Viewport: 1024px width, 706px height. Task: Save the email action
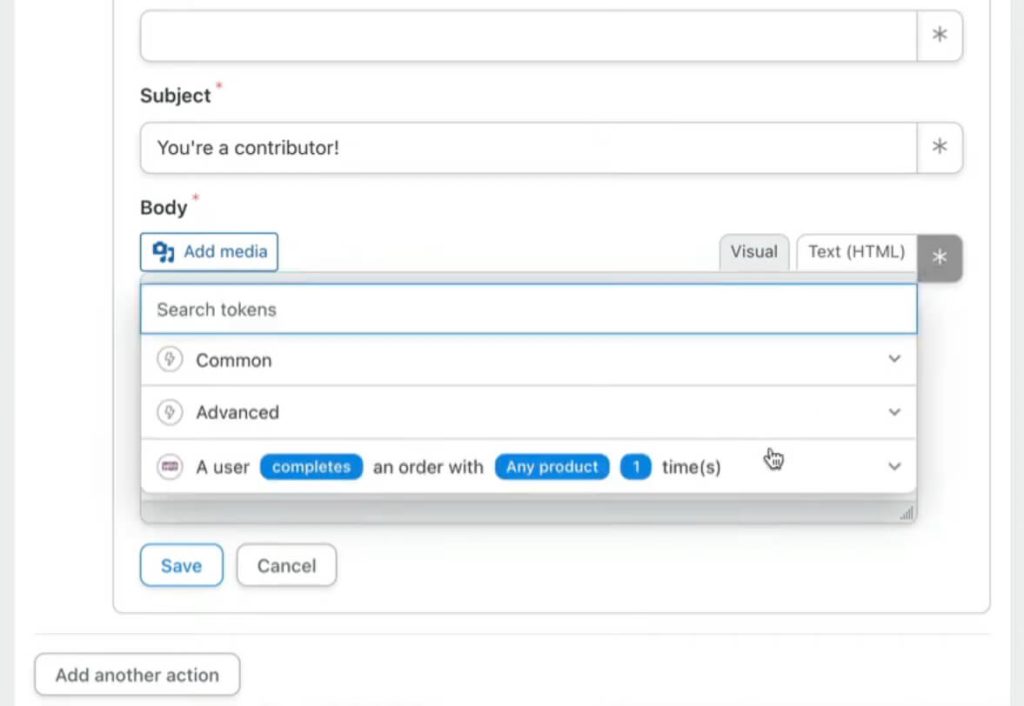[181, 565]
